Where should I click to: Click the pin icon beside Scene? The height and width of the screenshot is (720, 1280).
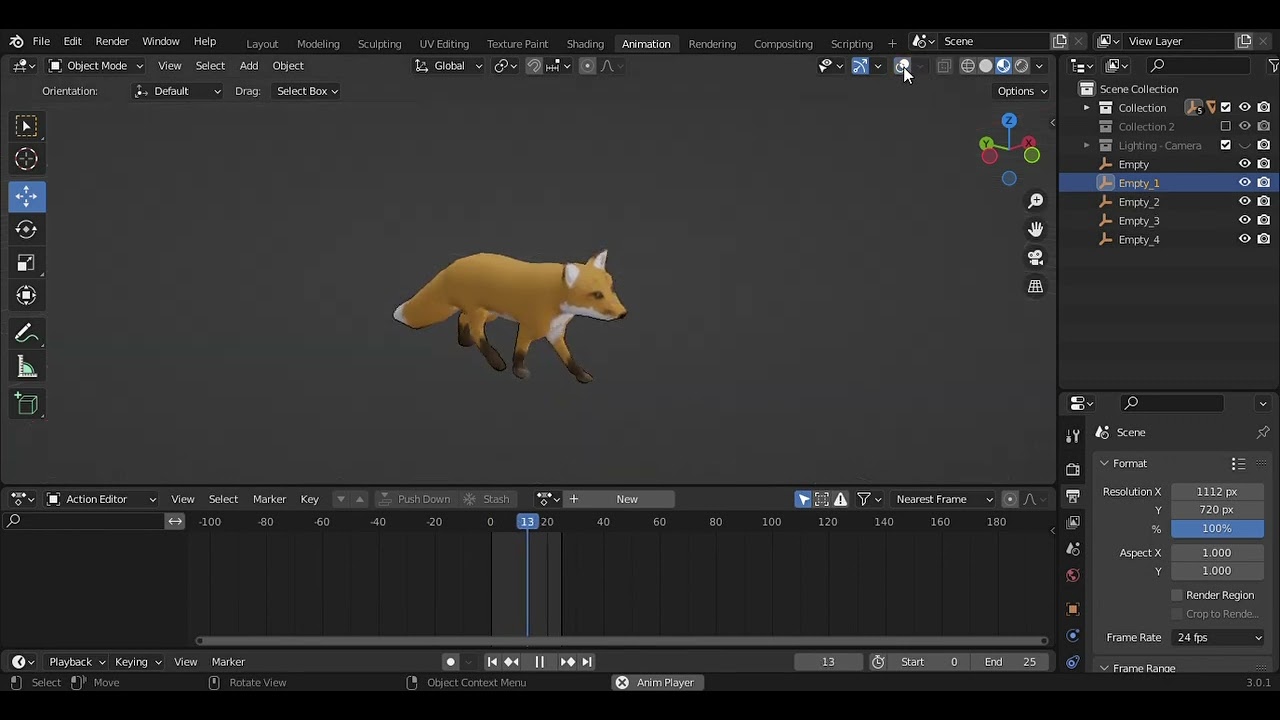(x=1263, y=432)
